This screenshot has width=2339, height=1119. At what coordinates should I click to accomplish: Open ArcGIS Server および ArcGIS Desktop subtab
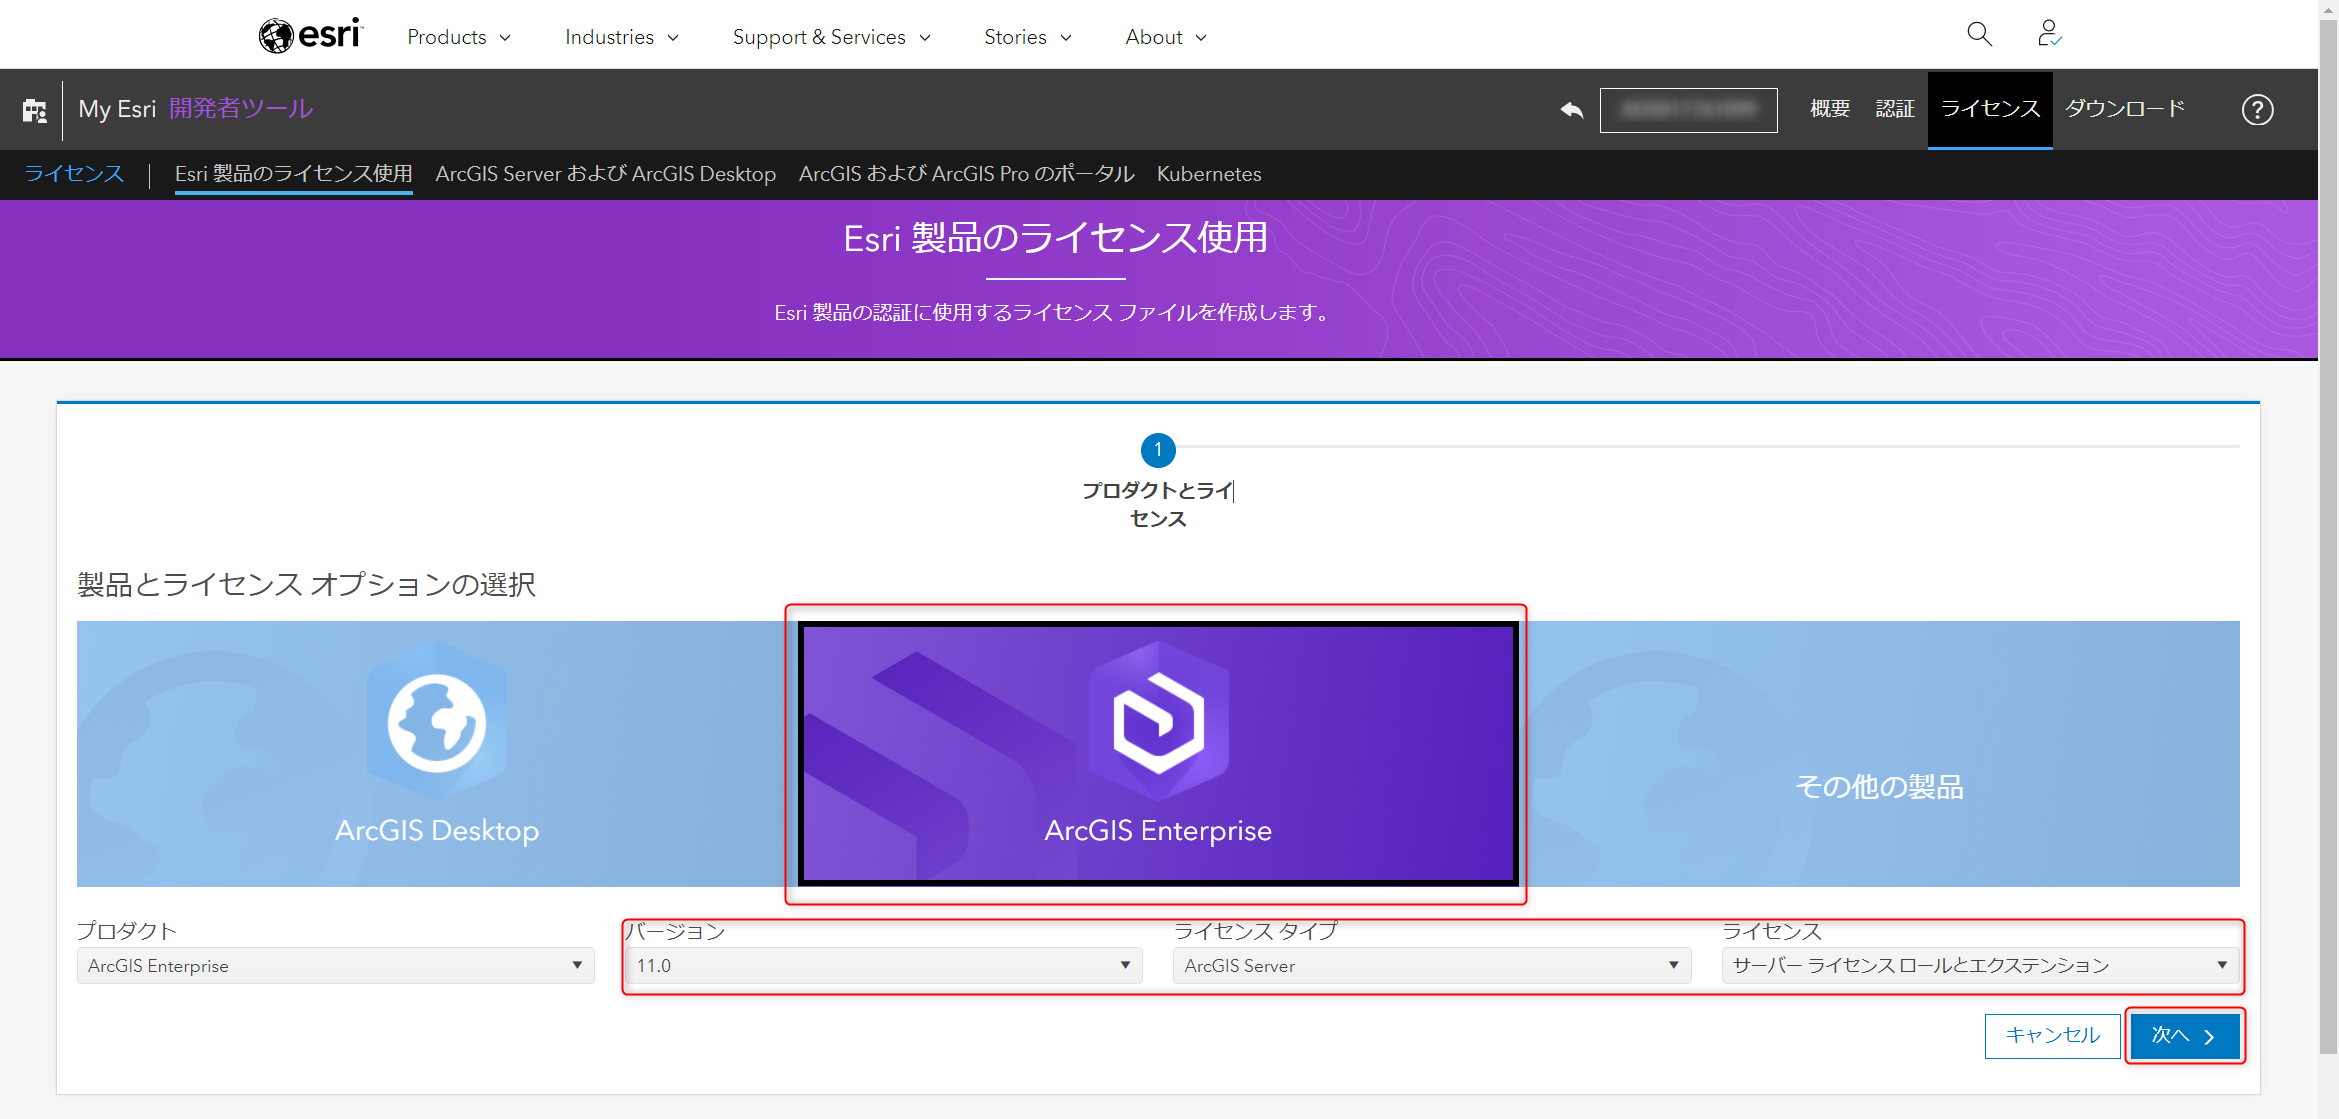[606, 174]
